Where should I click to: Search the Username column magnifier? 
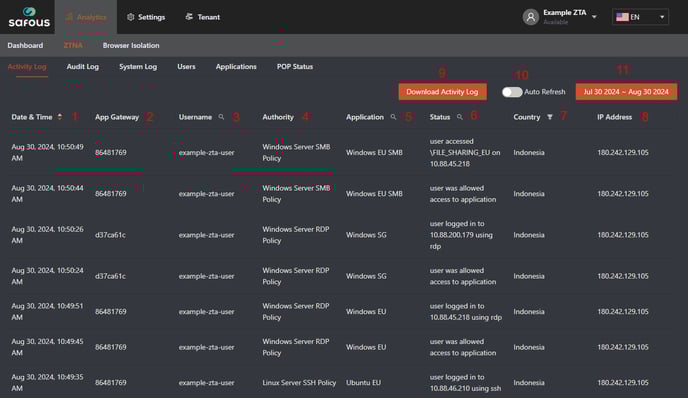tap(221, 117)
